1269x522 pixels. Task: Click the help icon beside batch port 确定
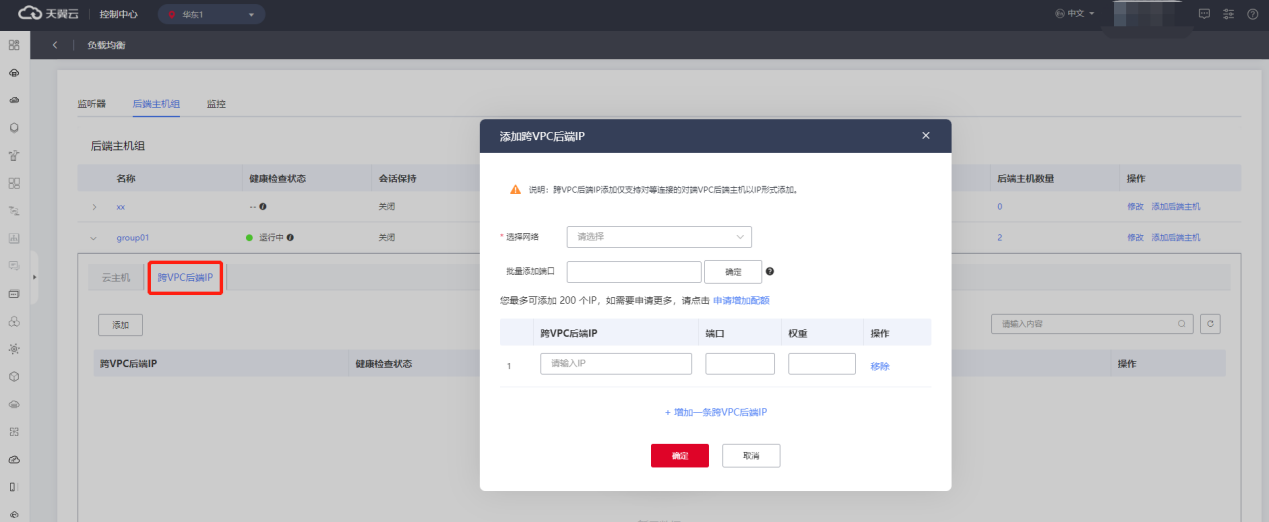[x=770, y=271]
